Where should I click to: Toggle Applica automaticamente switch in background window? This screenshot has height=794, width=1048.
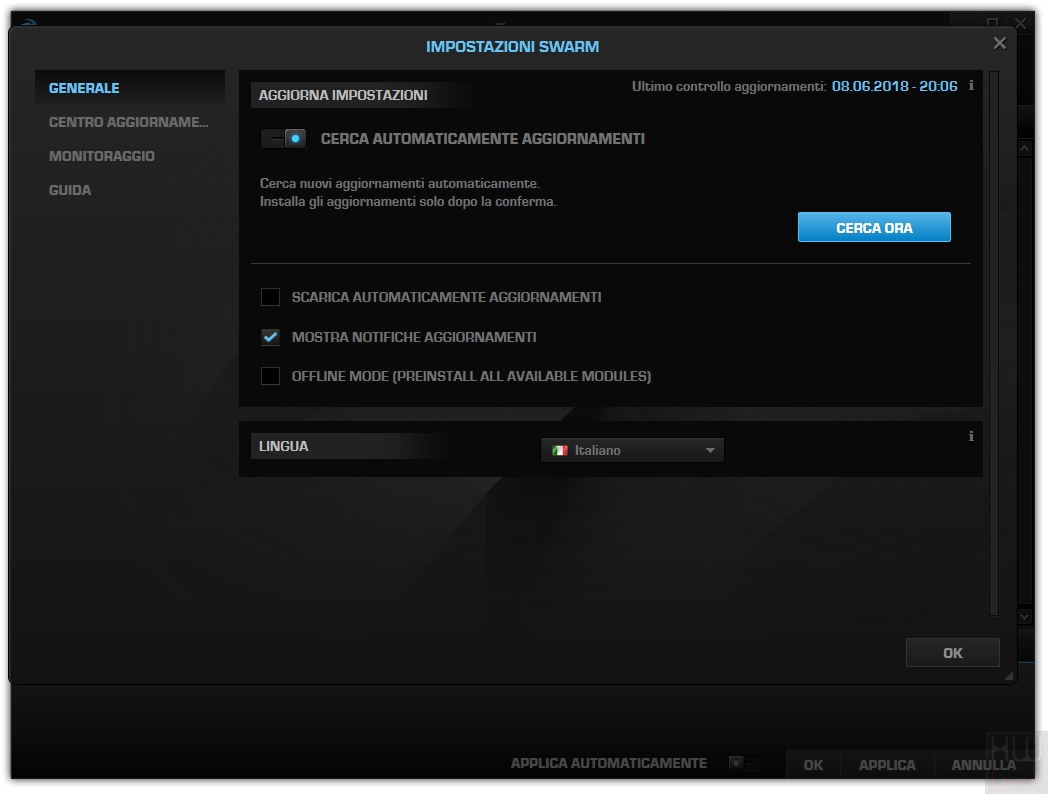[745, 763]
